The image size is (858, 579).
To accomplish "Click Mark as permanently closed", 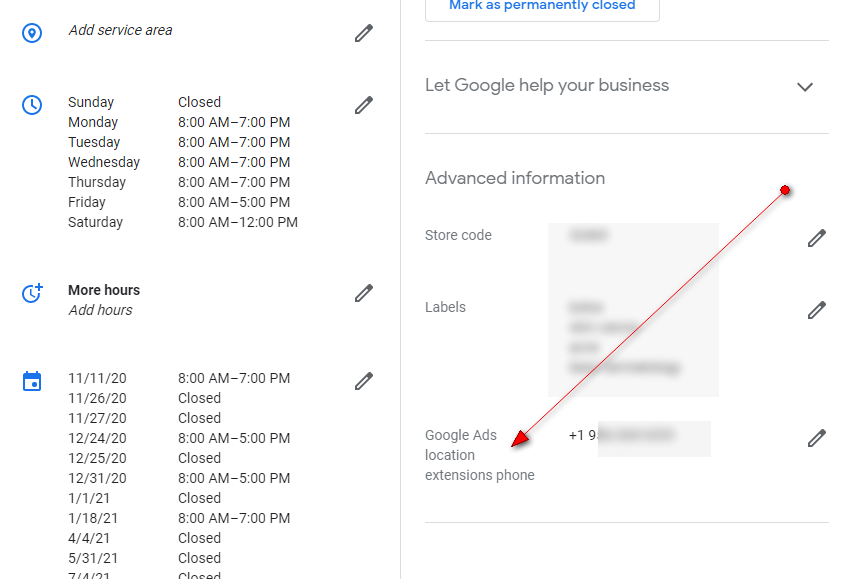I will pyautogui.click(x=541, y=6).
